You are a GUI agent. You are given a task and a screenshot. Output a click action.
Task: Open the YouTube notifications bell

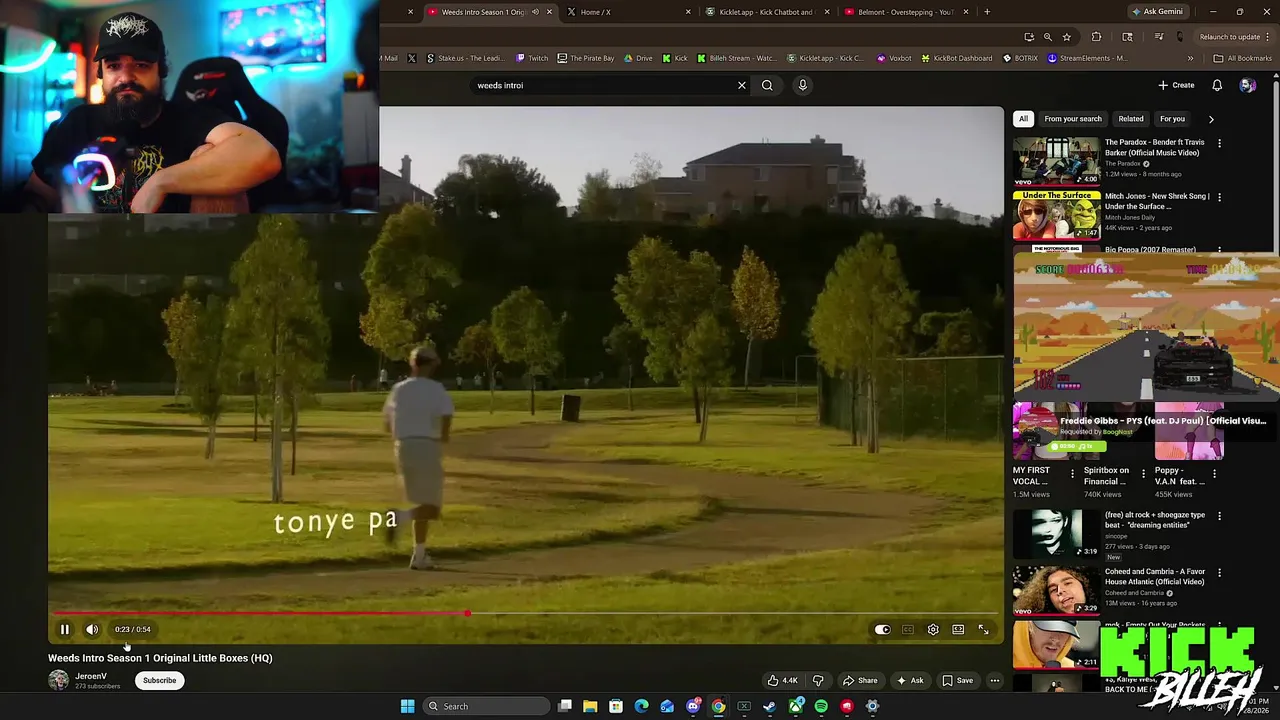(1217, 85)
